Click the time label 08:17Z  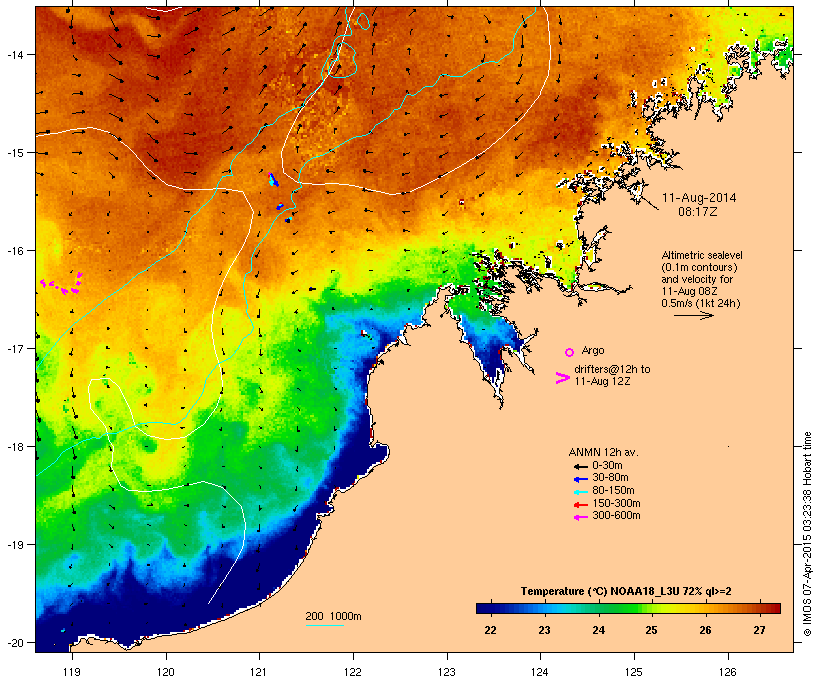click(698, 212)
